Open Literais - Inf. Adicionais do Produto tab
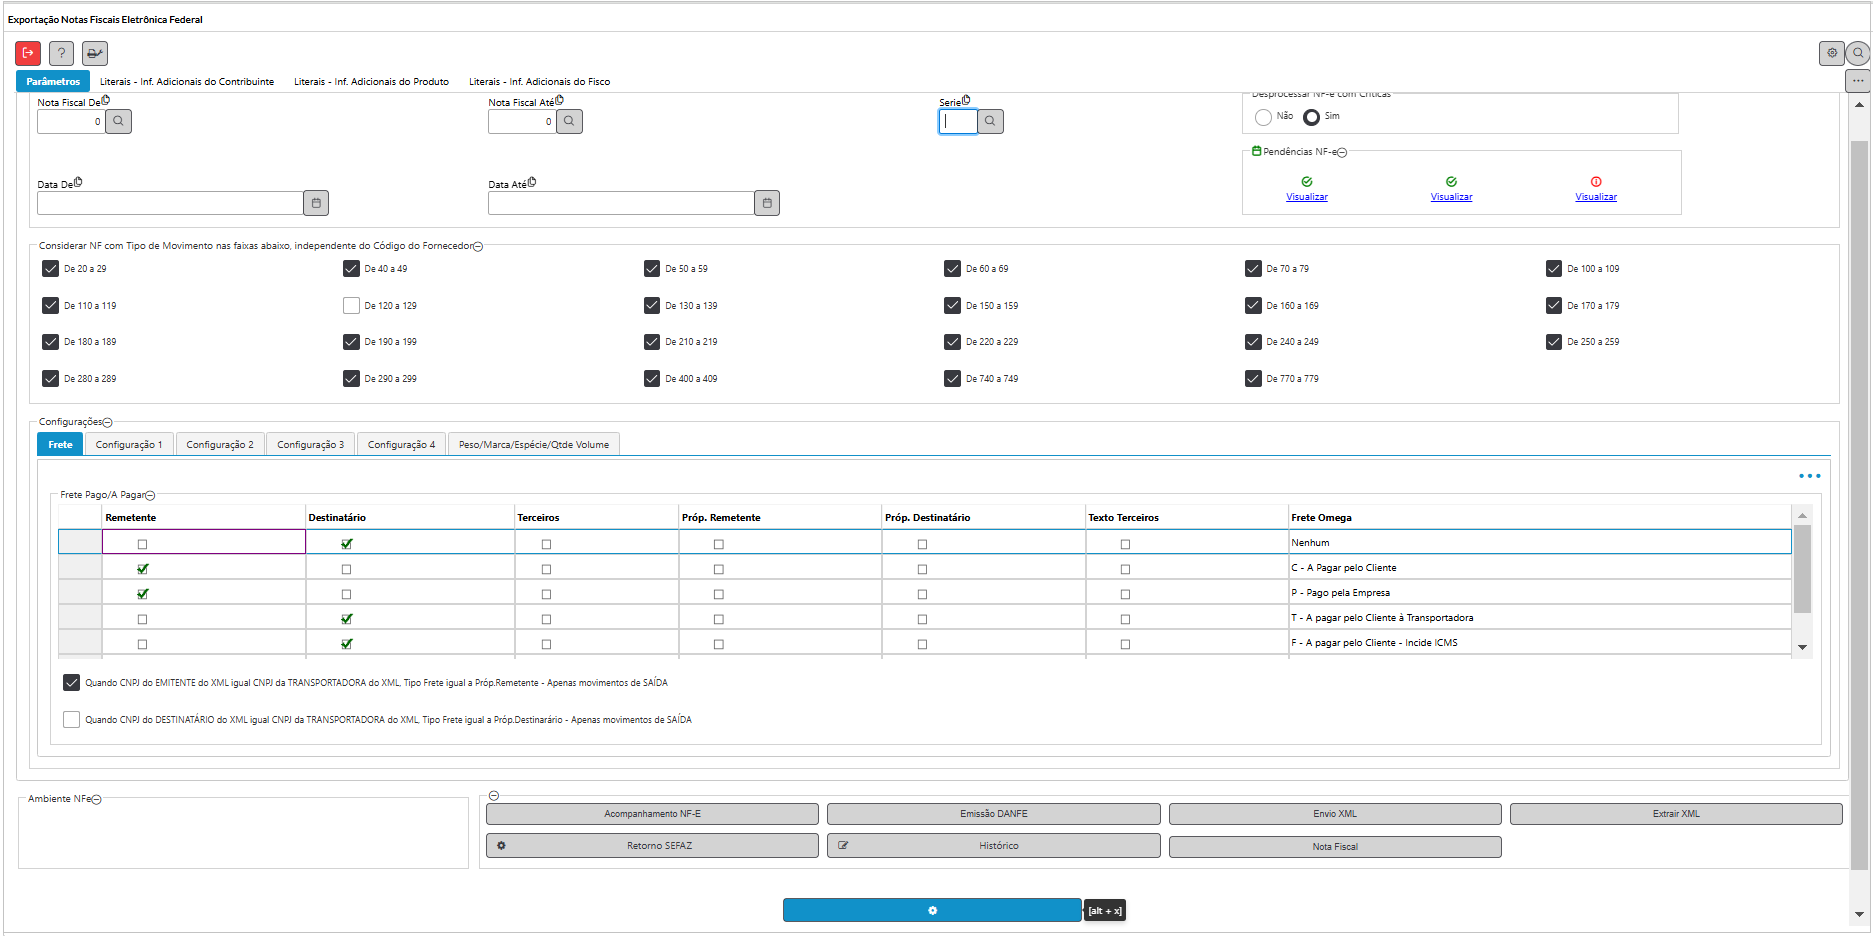 (x=371, y=82)
